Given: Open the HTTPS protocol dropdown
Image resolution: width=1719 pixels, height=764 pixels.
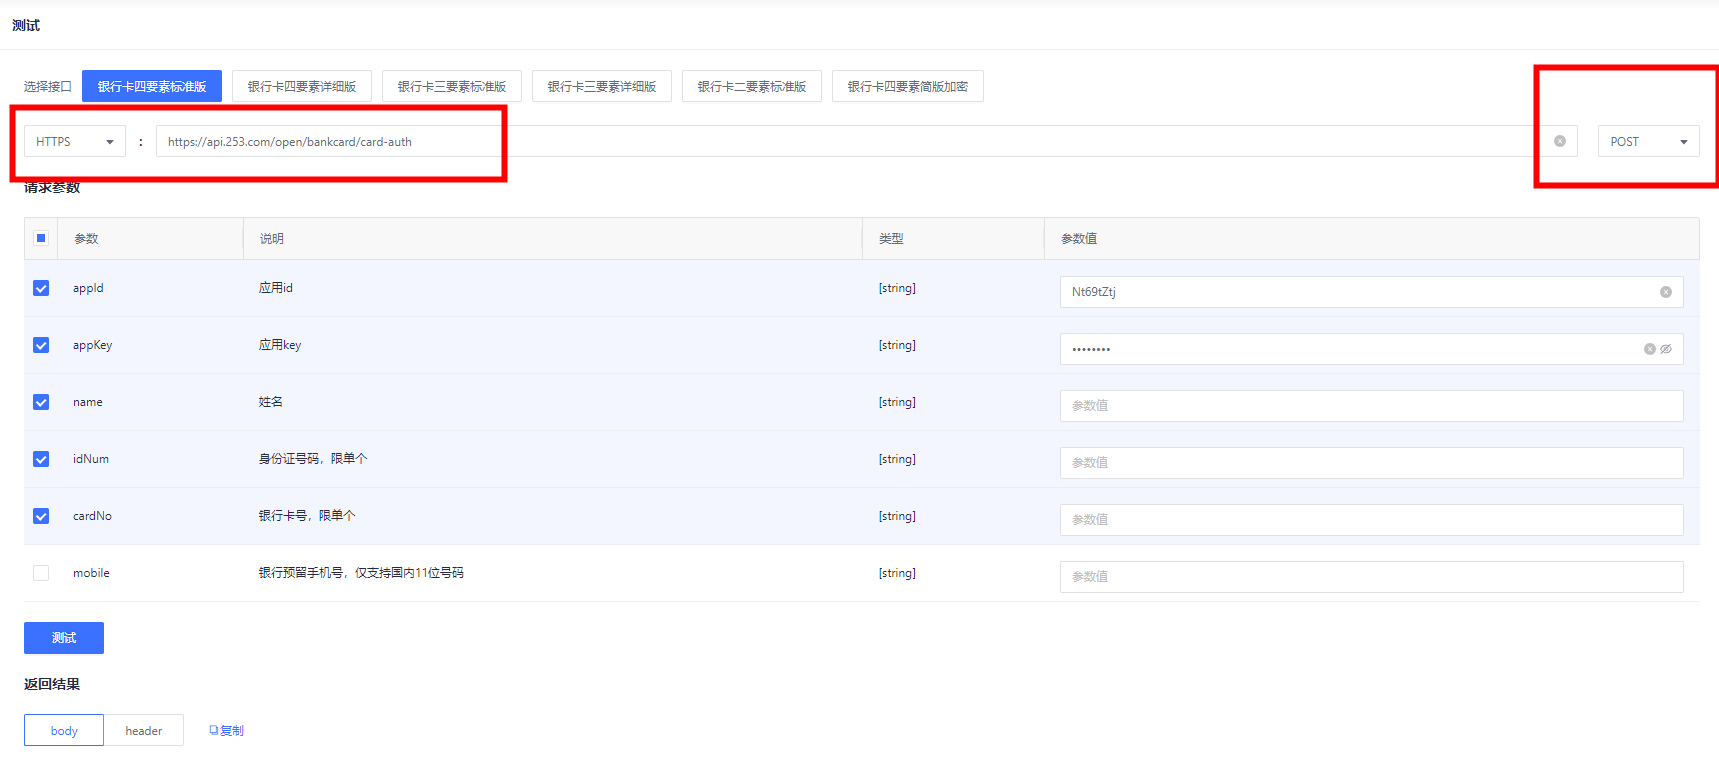Looking at the screenshot, I should [x=75, y=142].
